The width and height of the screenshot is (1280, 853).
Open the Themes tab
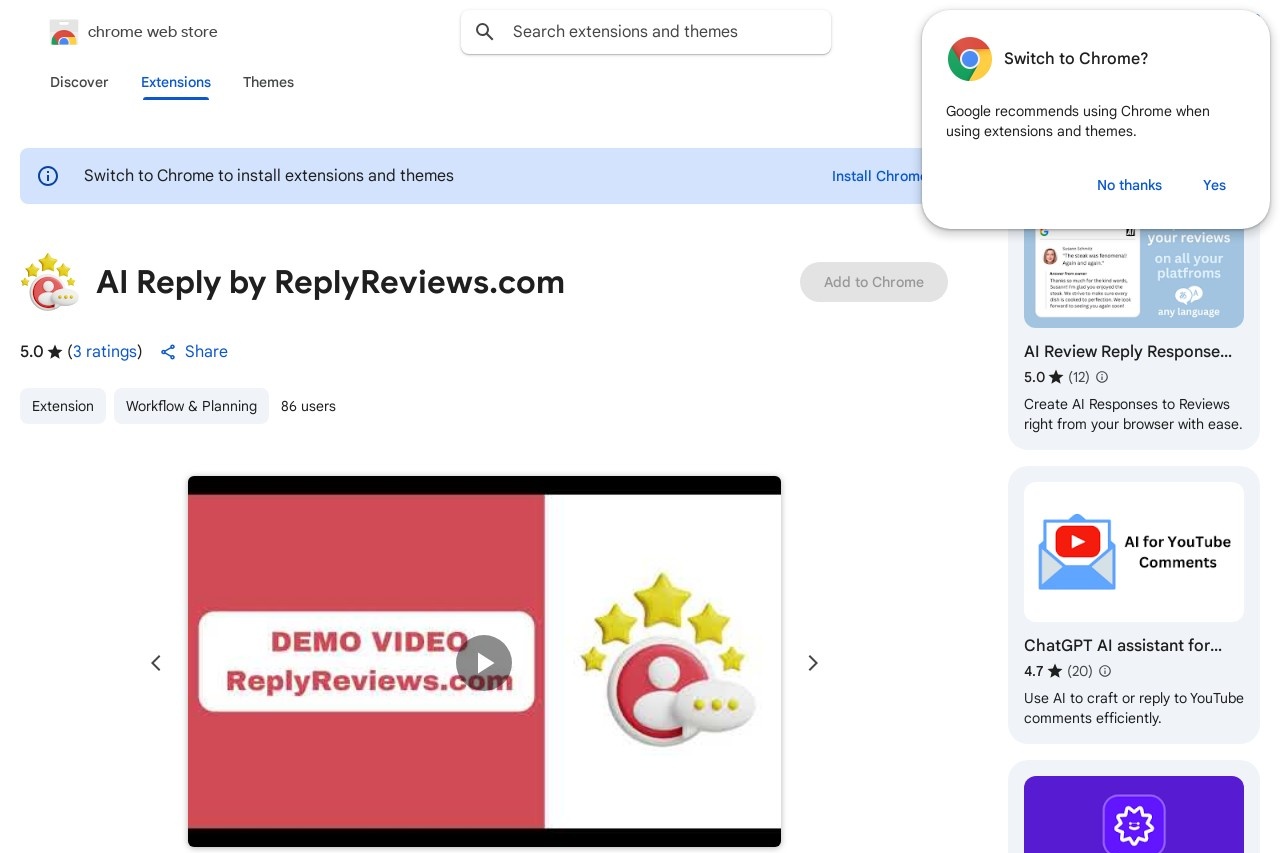tap(268, 82)
